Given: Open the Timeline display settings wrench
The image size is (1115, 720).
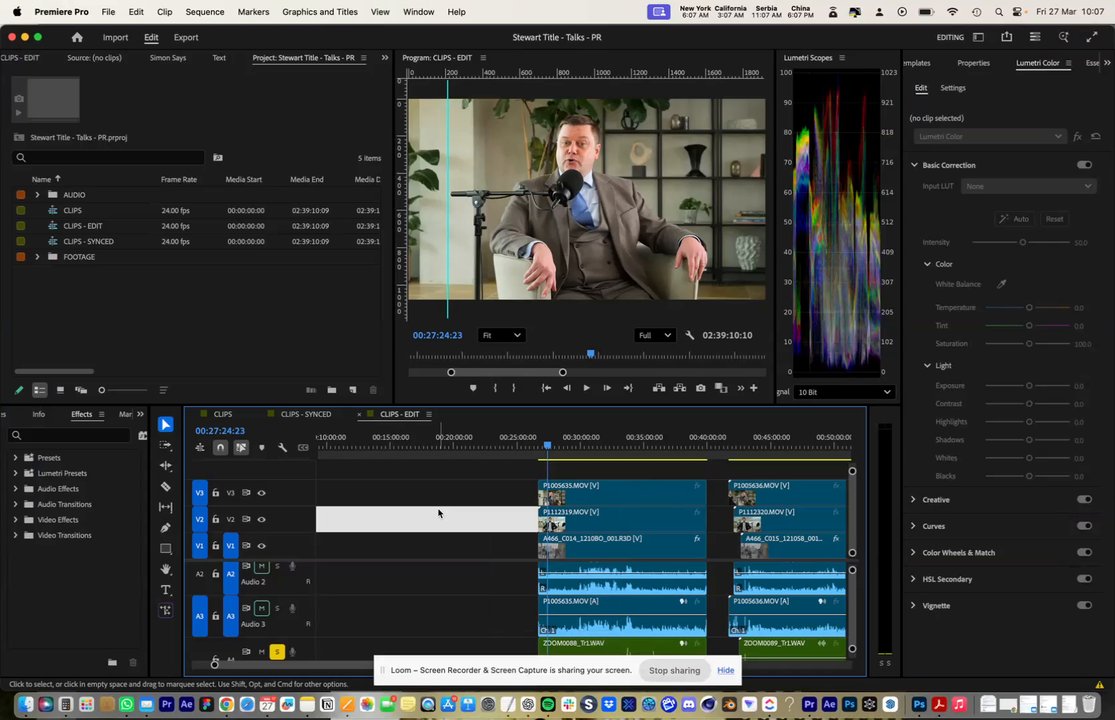Looking at the screenshot, I should point(283,448).
